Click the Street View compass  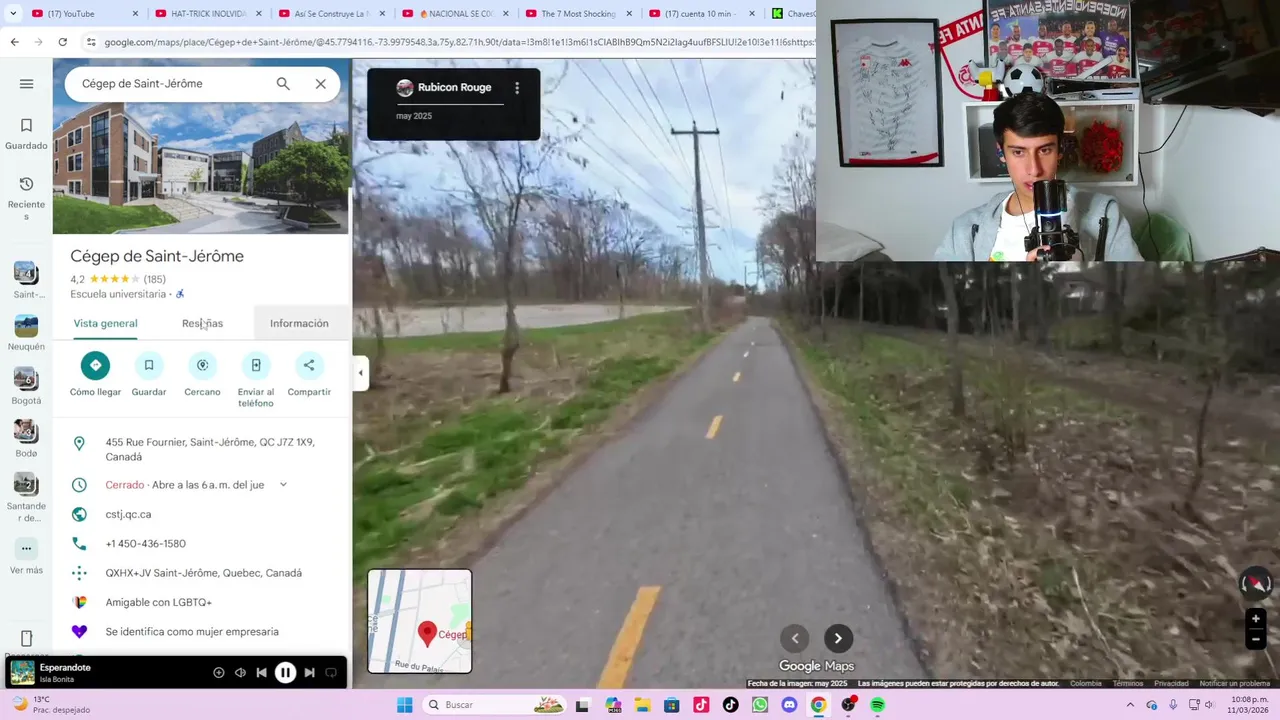[x=1255, y=583]
